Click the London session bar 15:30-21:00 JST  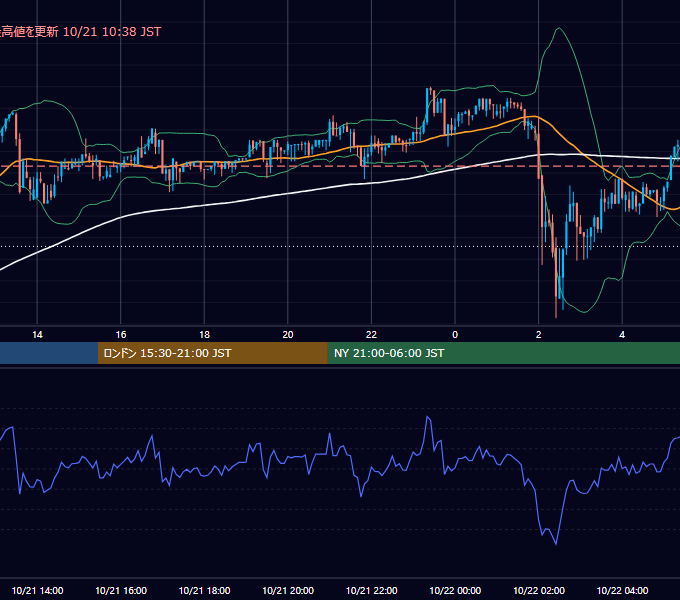[212, 353]
